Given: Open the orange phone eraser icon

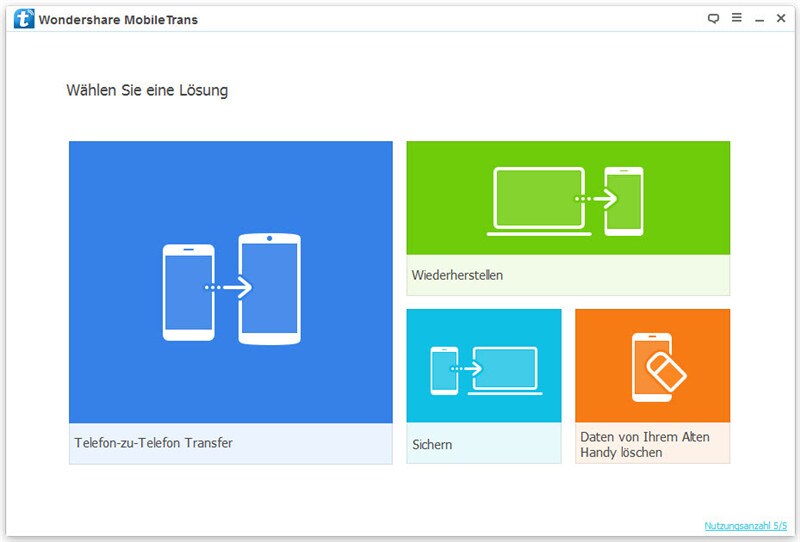Looking at the screenshot, I should pos(658,367).
